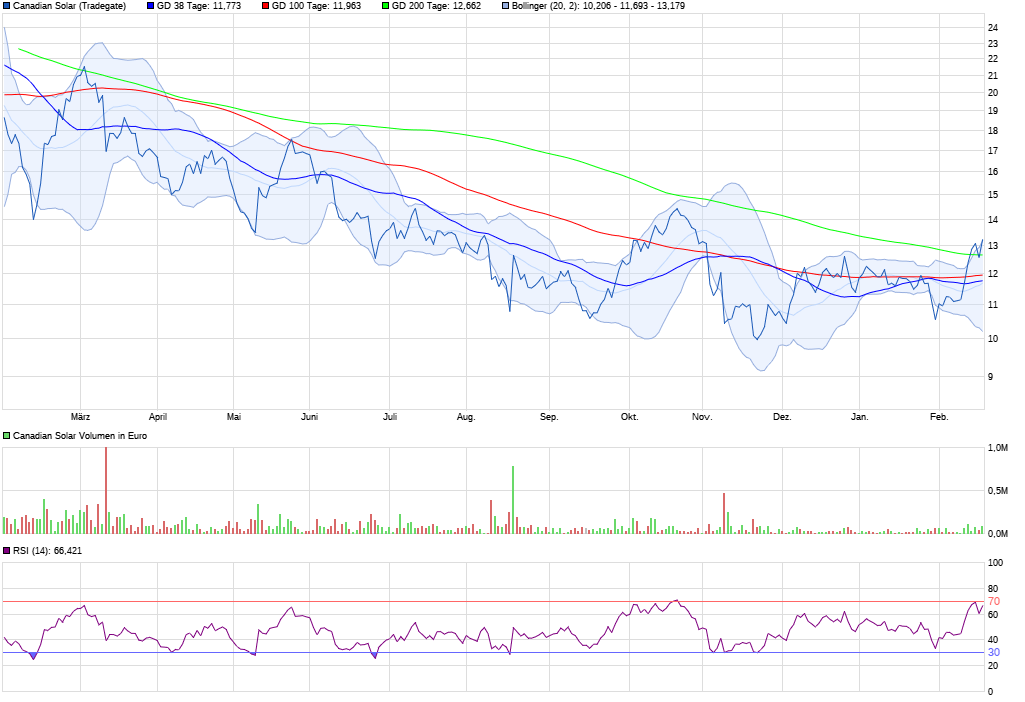Select the Feb. marker on time axis
The image size is (1025, 702).
pos(939,417)
